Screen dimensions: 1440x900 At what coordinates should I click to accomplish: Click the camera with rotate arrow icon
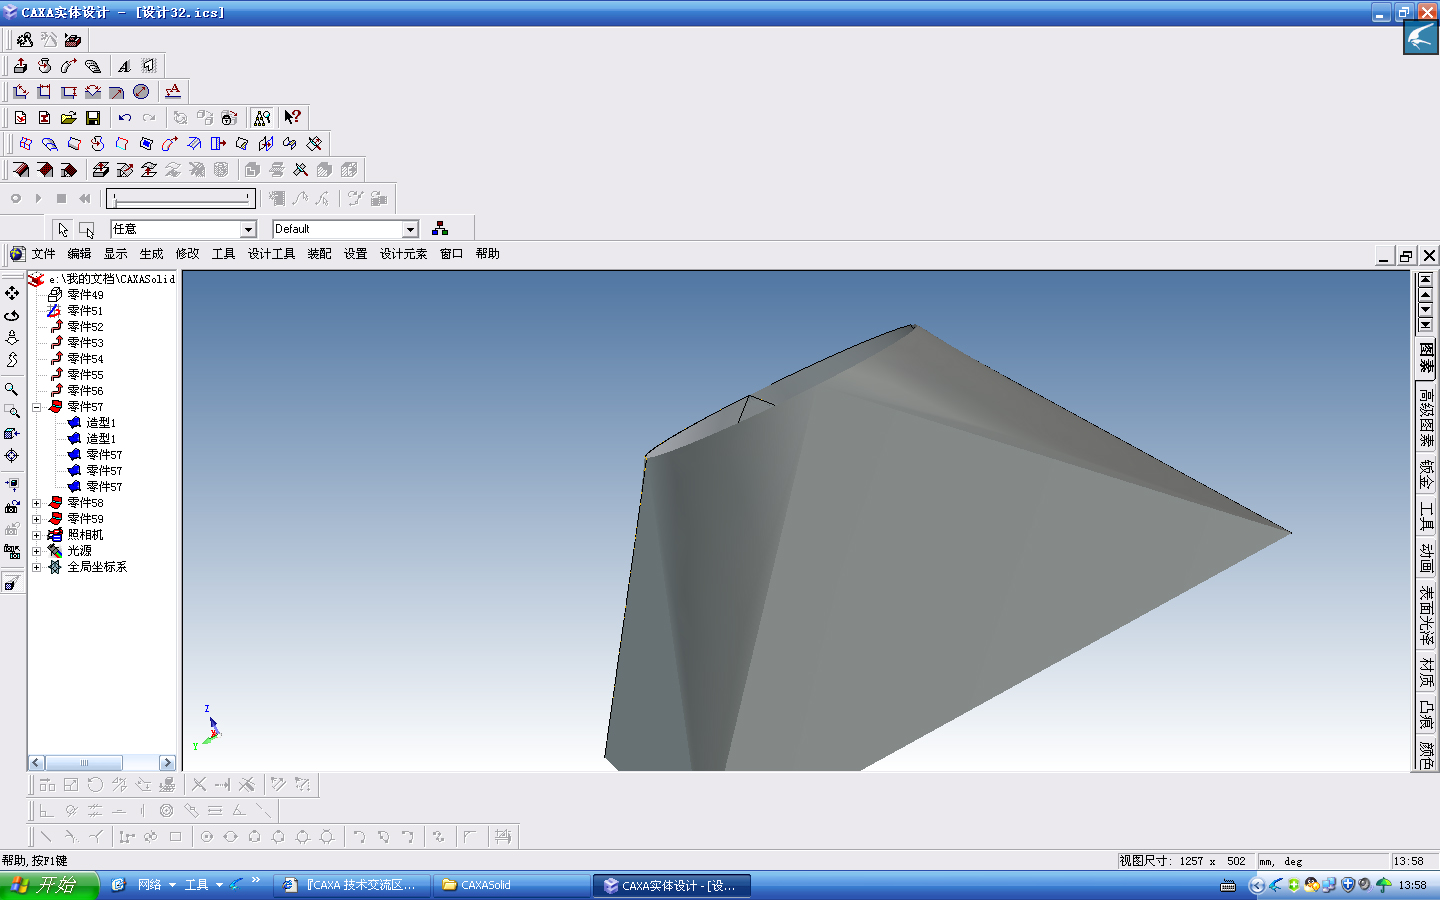(12, 506)
